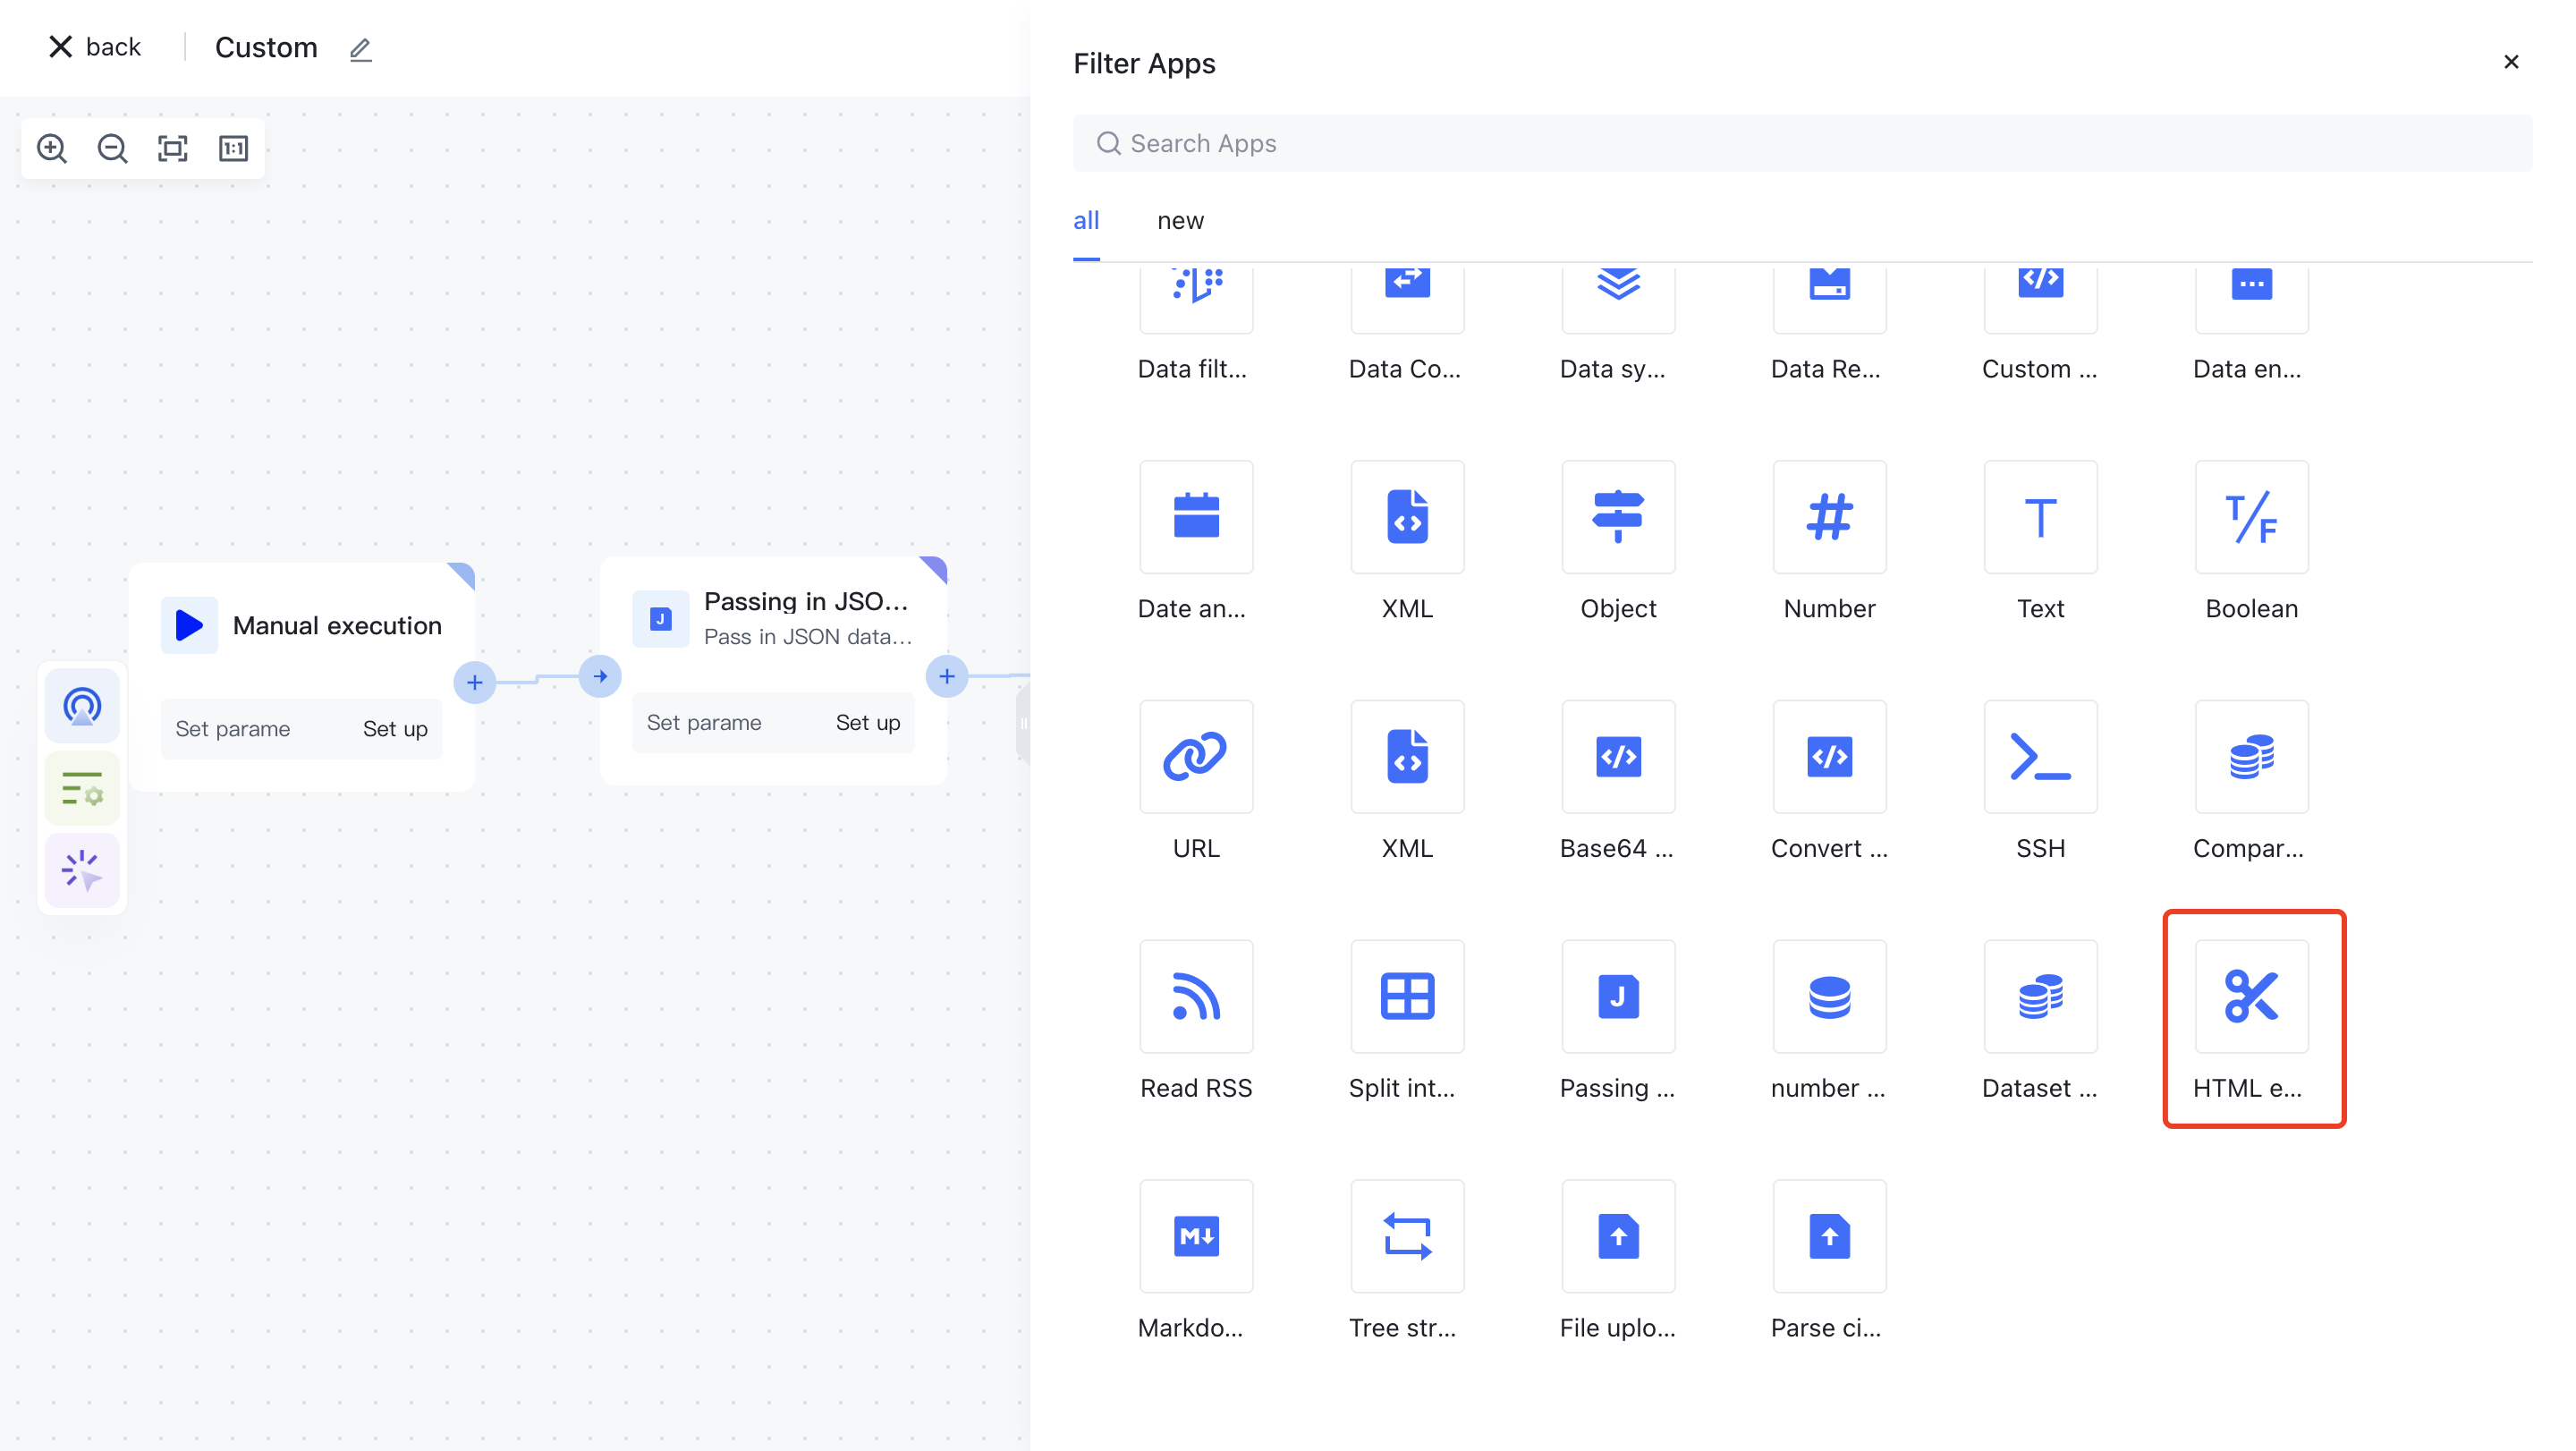Click plus after Passing in JSON node
The height and width of the screenshot is (1451, 2576).
(x=946, y=677)
